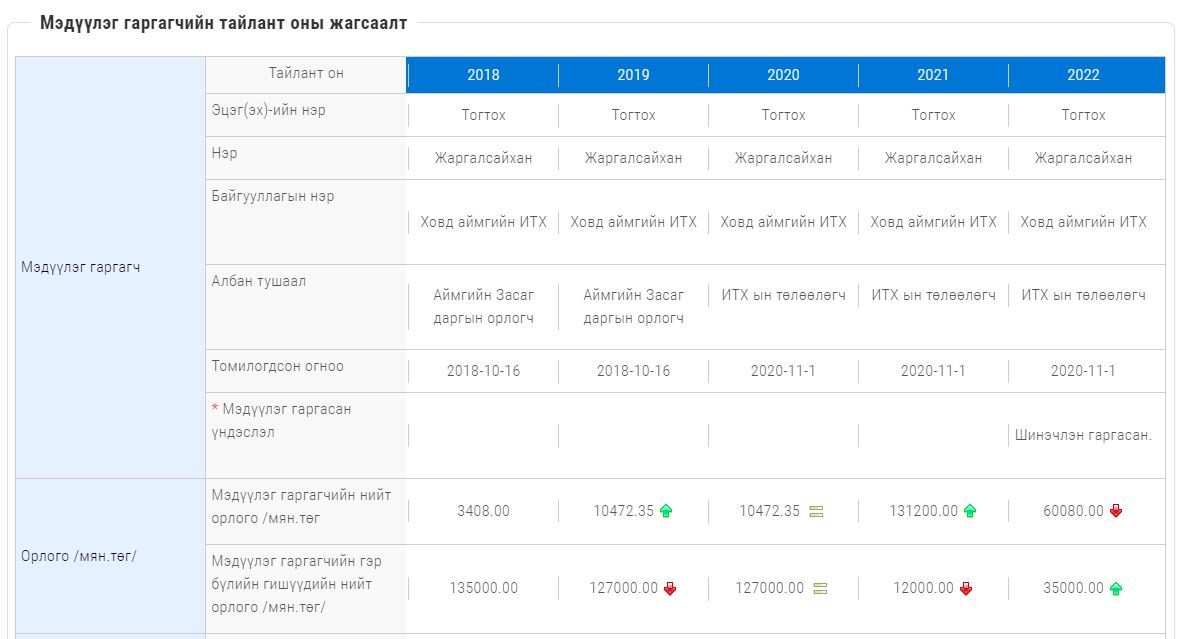The width and height of the screenshot is (1183, 639).
Task: Select the 2021 year column header
Action: 933,75
